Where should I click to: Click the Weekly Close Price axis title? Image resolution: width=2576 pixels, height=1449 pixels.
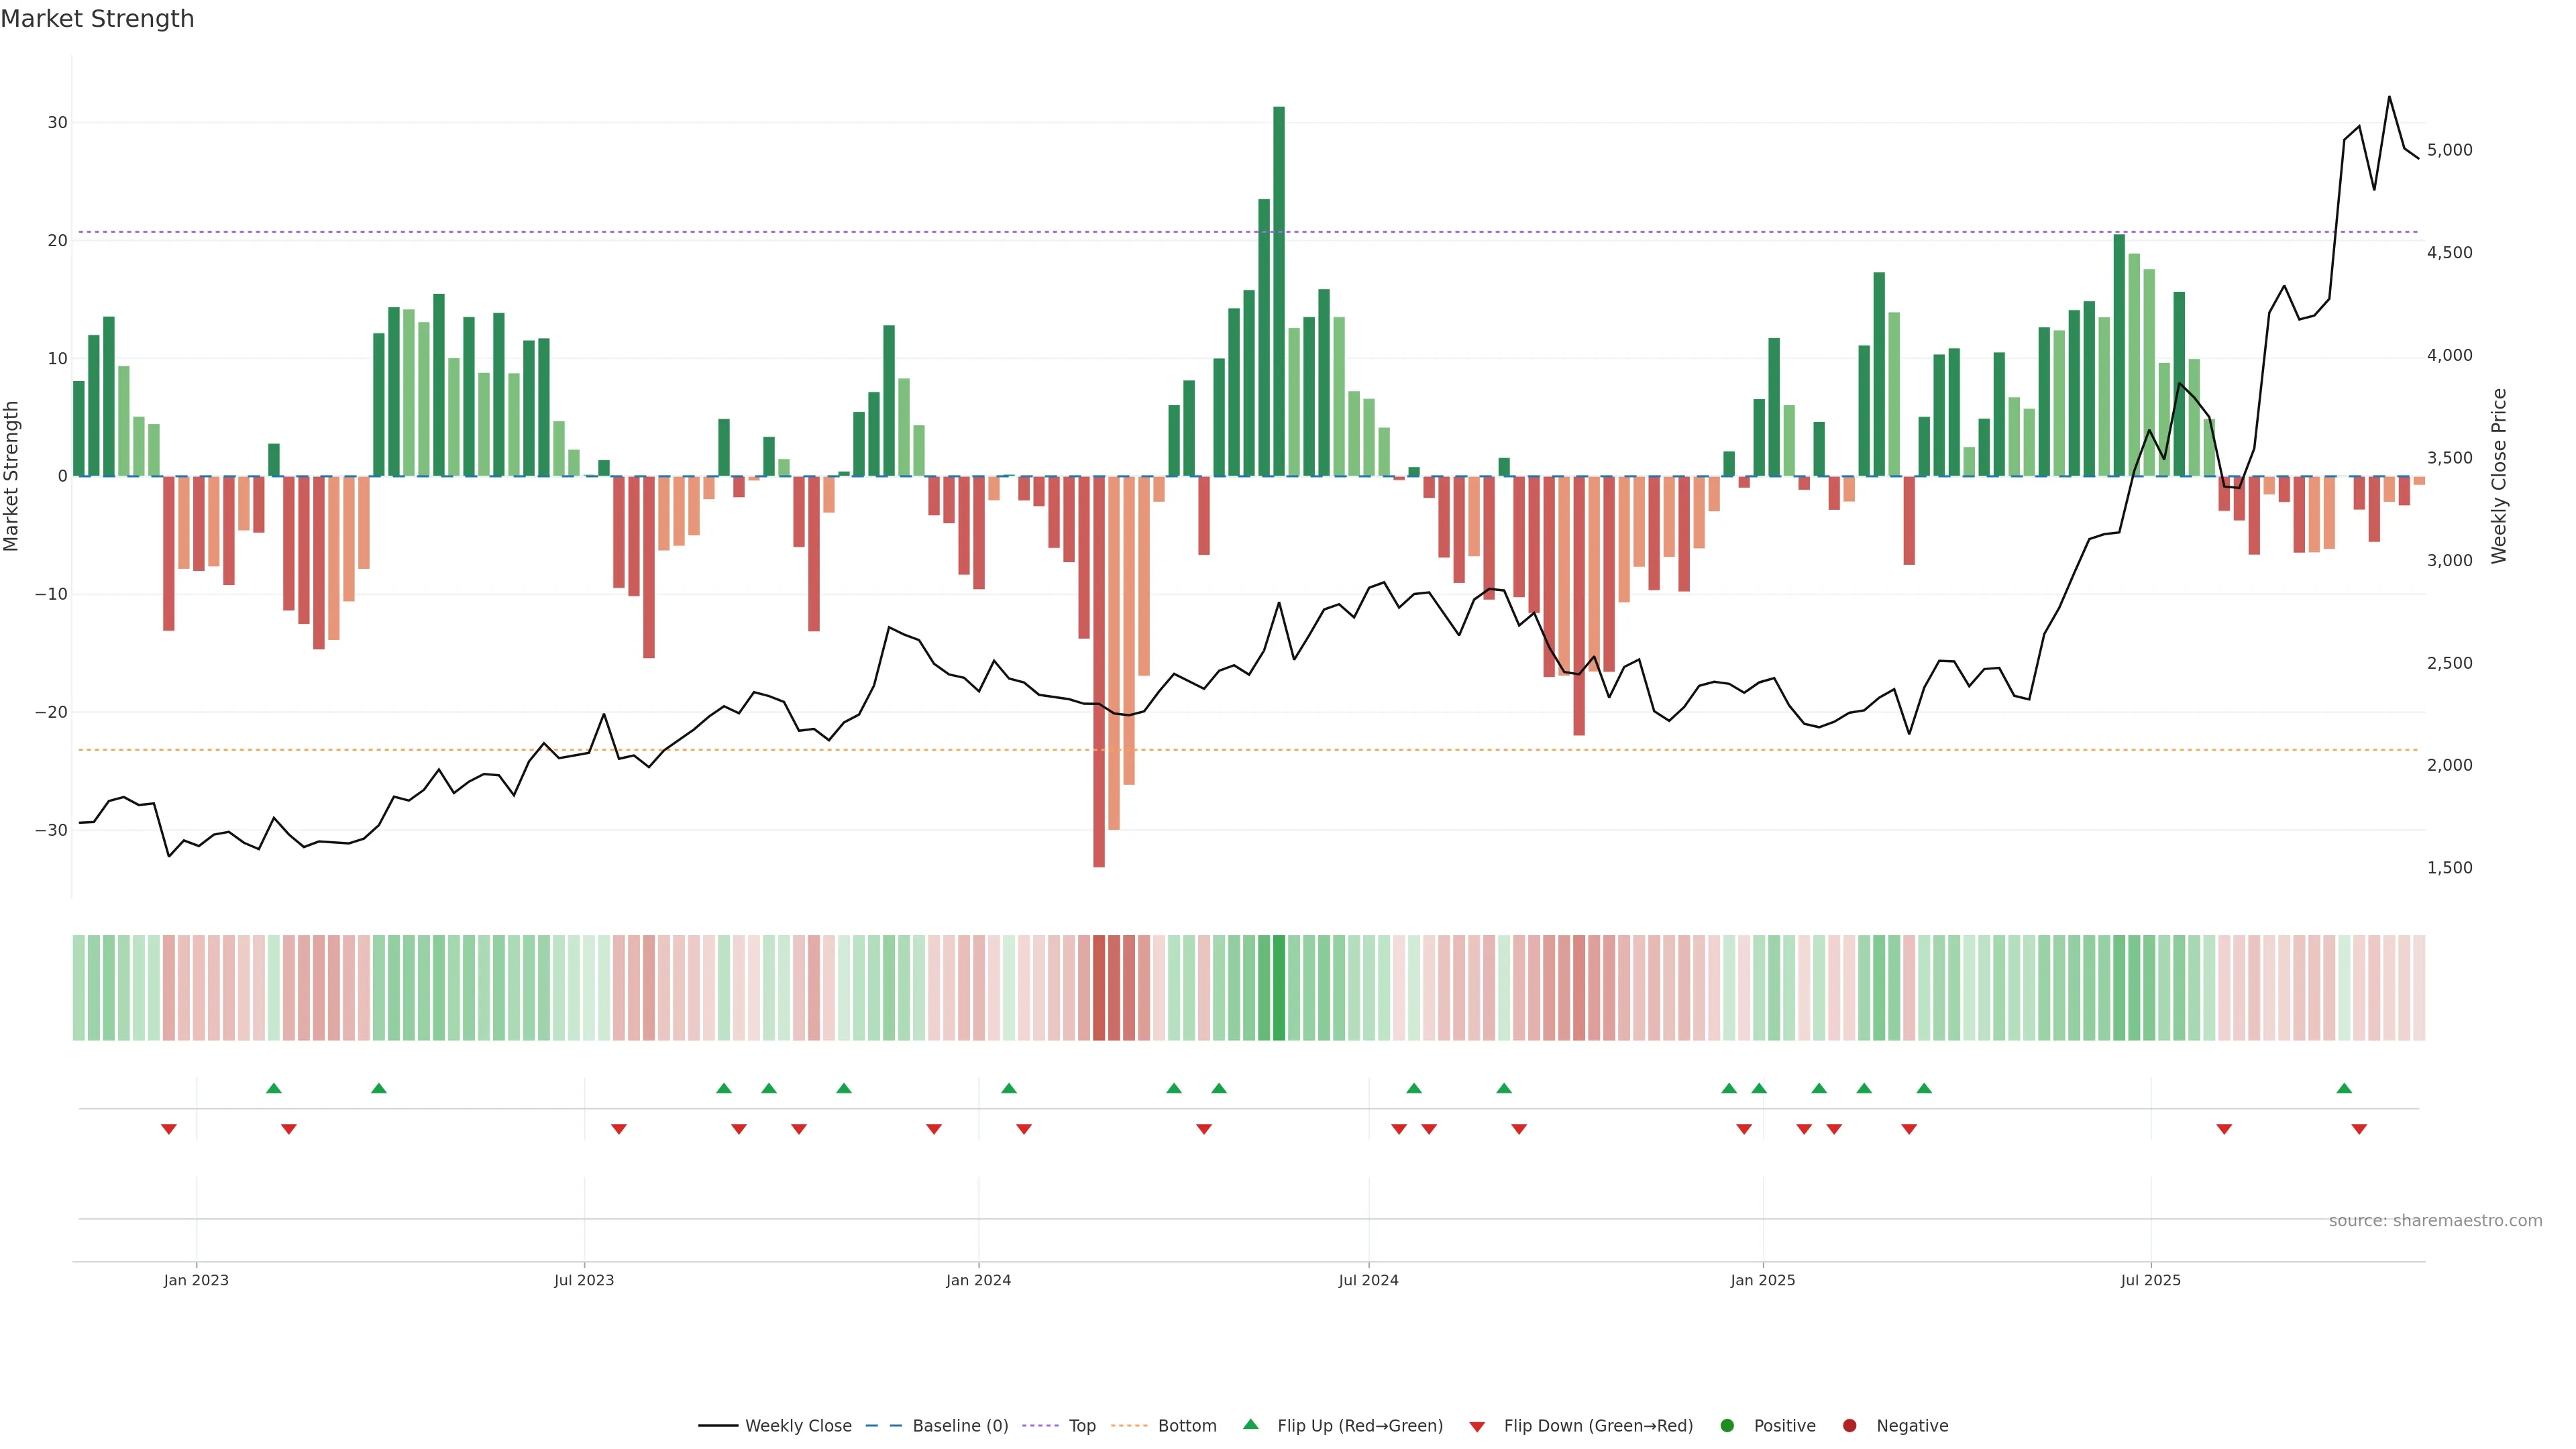tap(2499, 476)
